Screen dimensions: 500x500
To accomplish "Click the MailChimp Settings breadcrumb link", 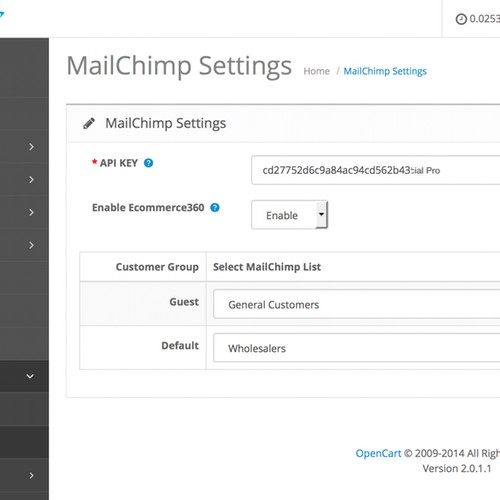I will click(x=385, y=71).
